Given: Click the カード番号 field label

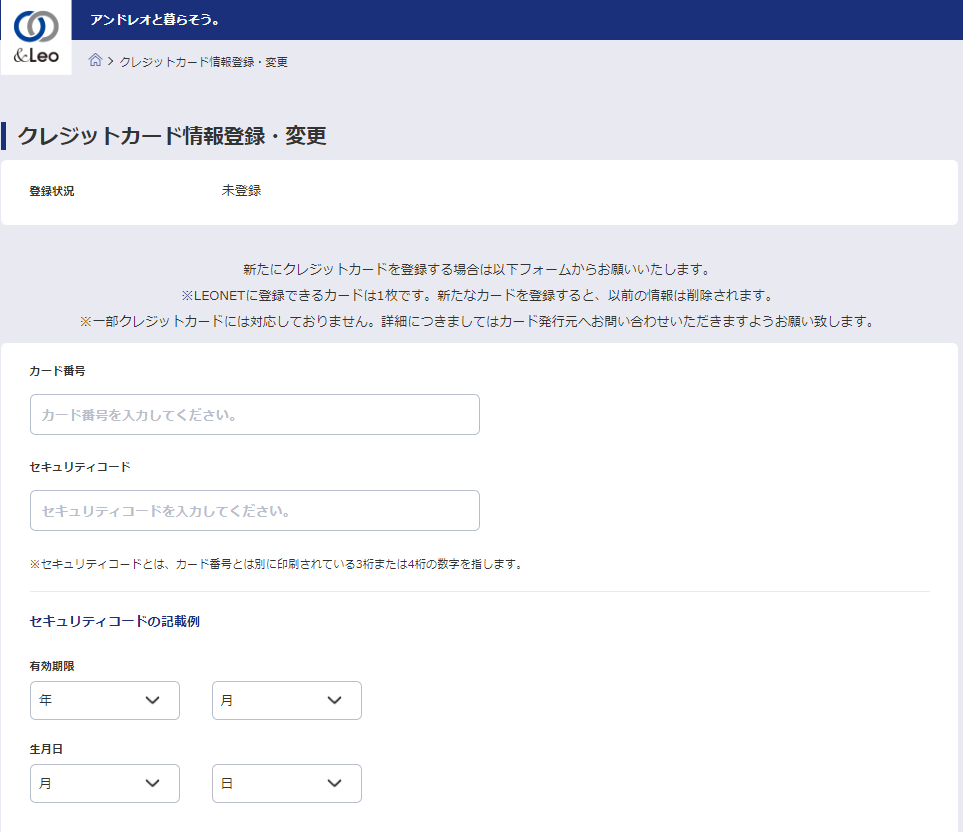Looking at the screenshot, I should tap(58, 371).
